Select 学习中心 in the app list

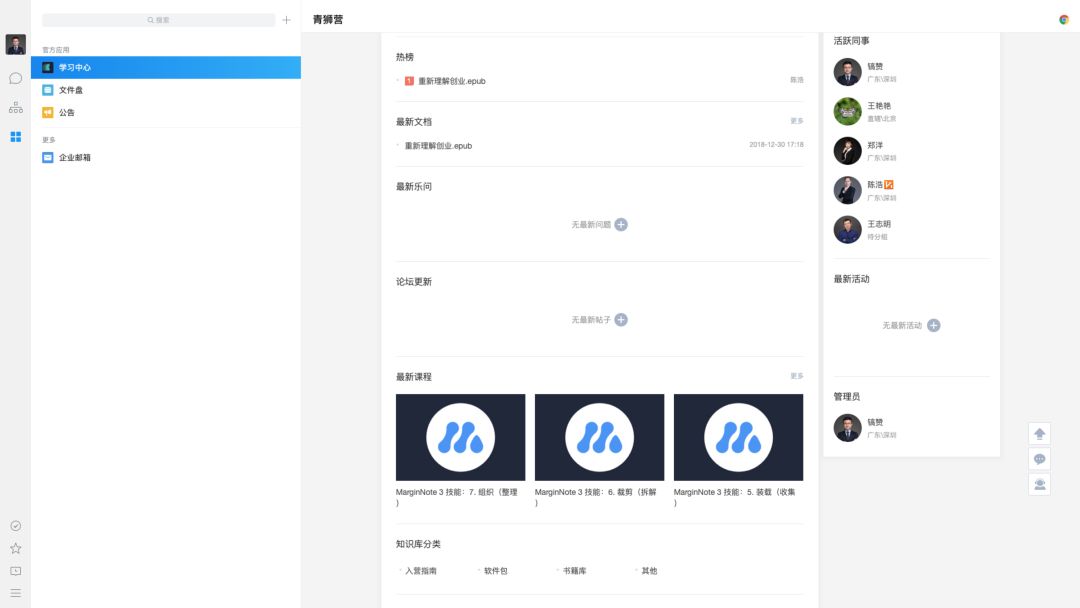coord(166,67)
